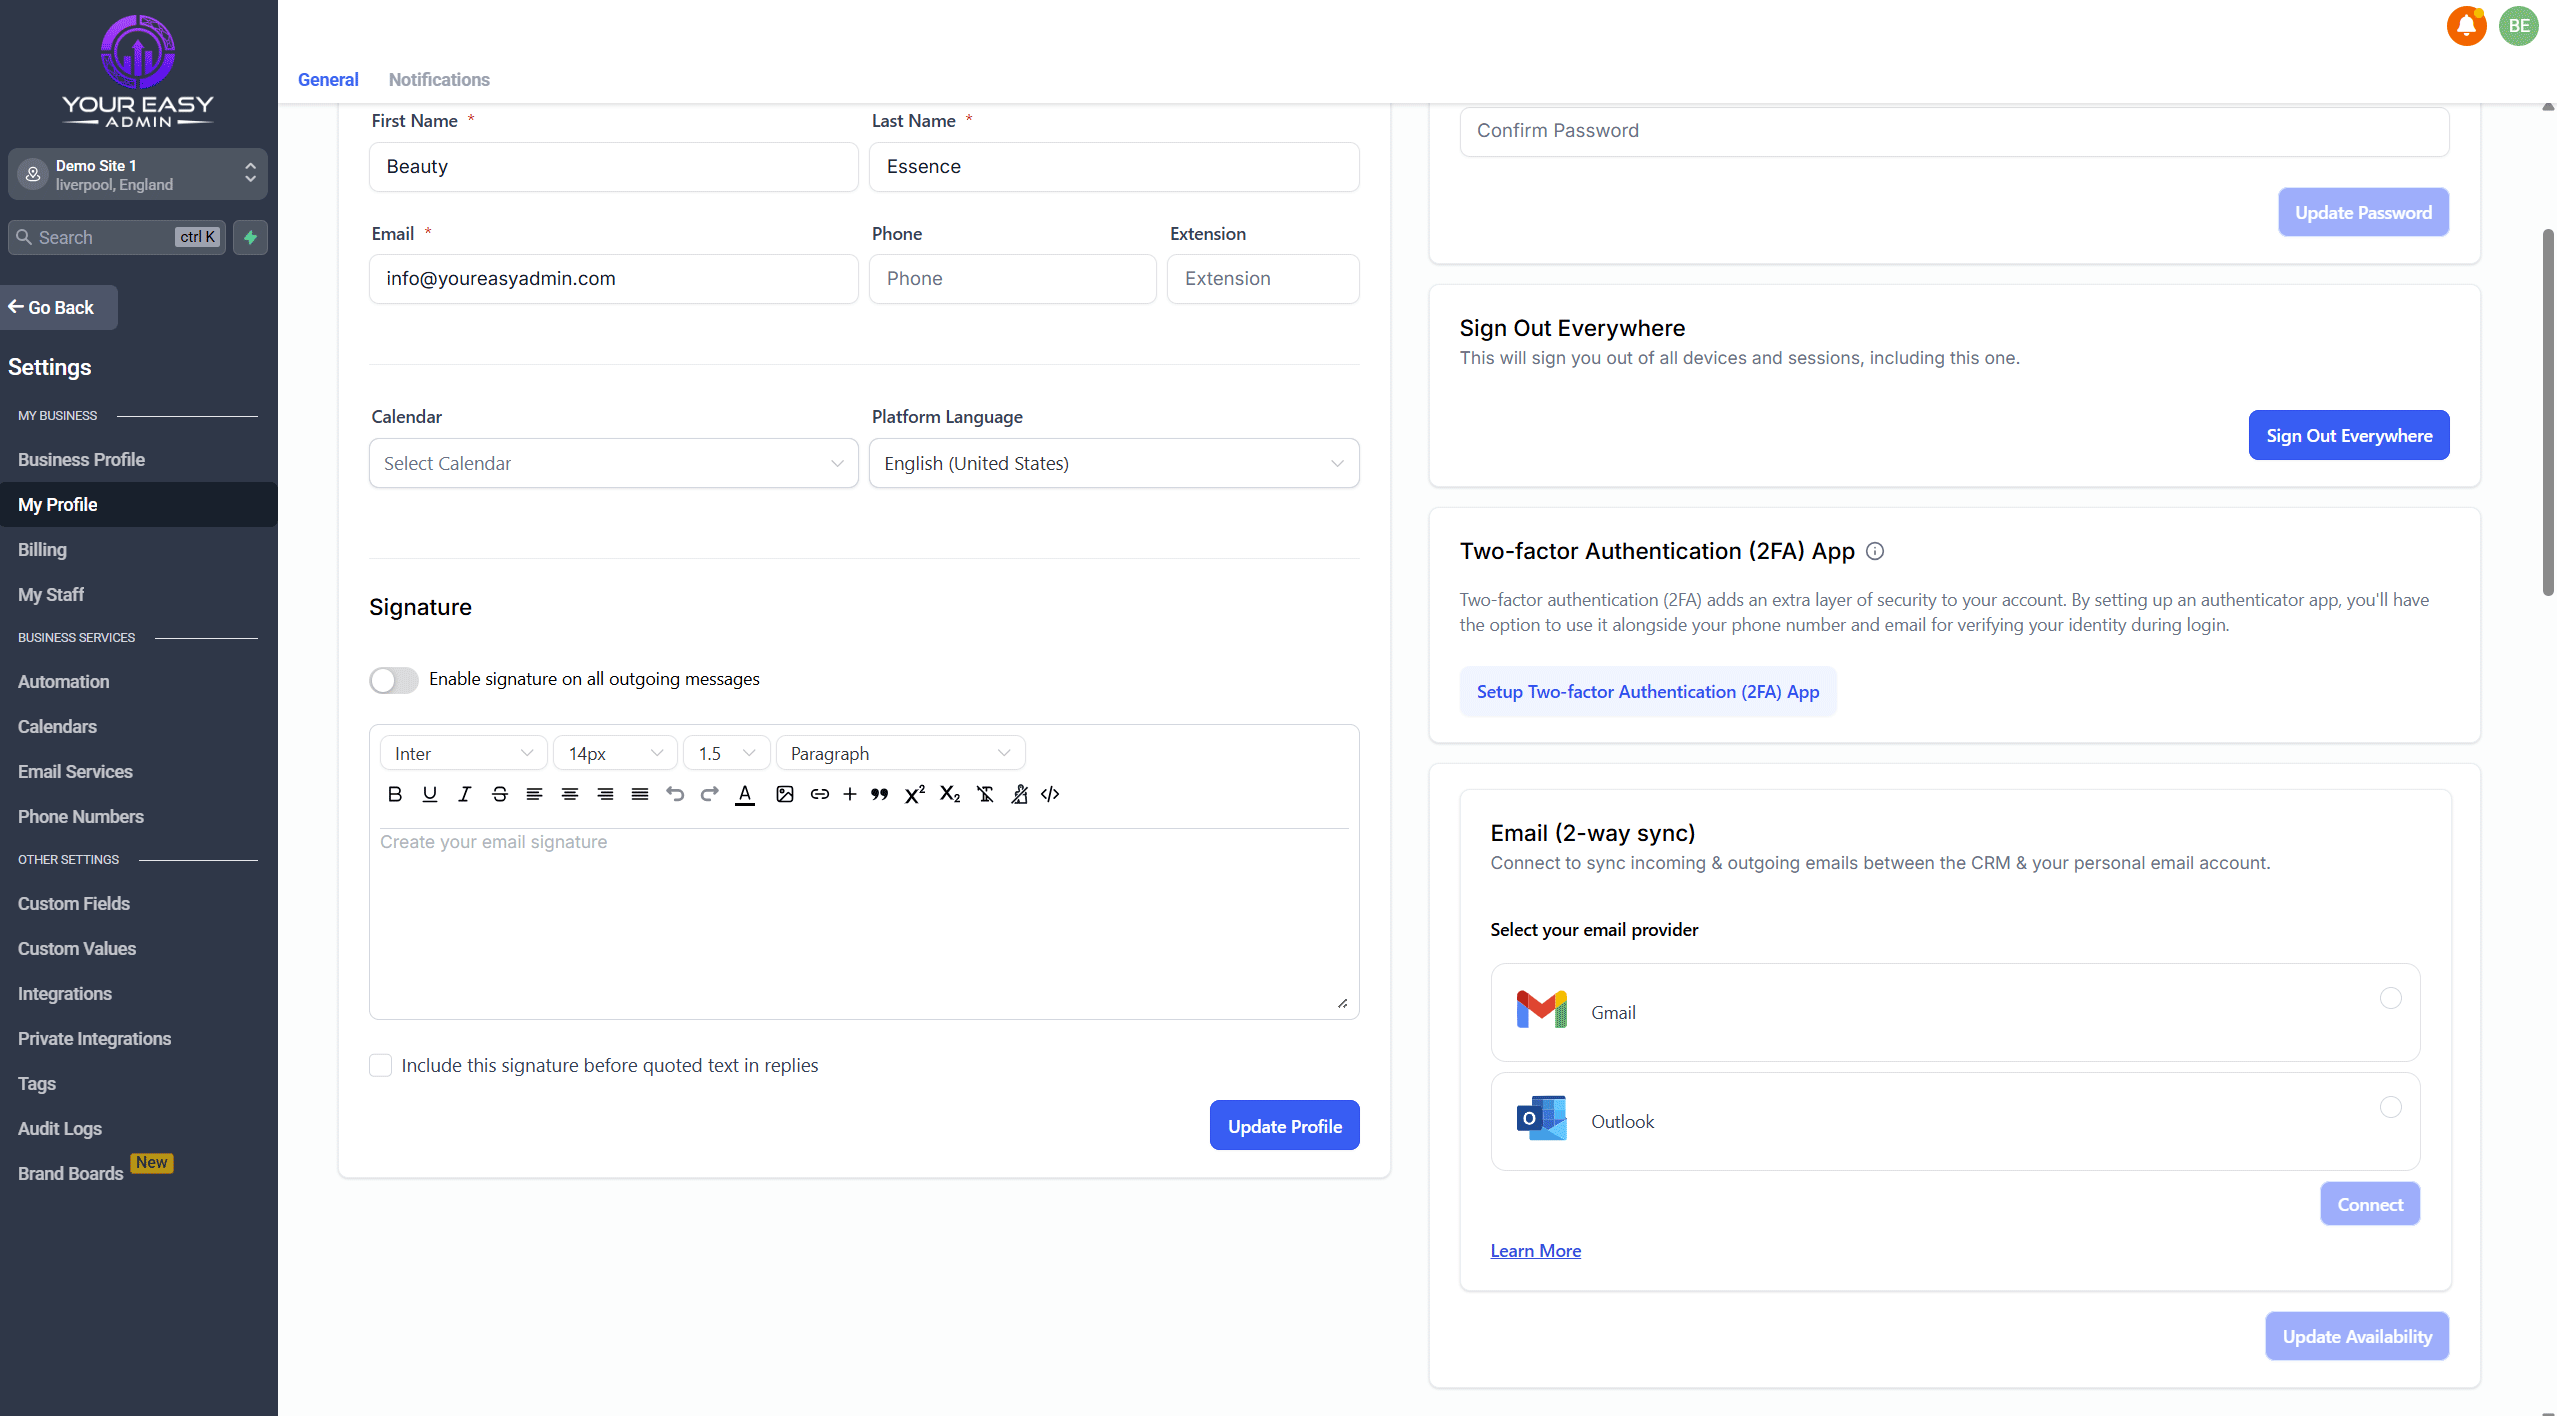Select Gmail as email provider
The image size is (2557, 1416).
click(2390, 998)
